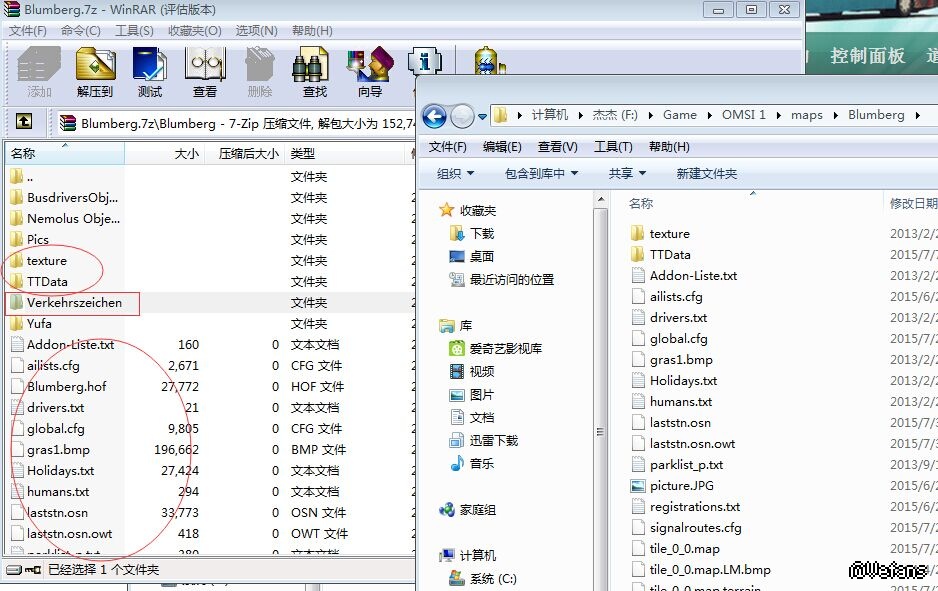
Task: Select the Verkehrszeichen folder in the archive
Action: [74, 302]
